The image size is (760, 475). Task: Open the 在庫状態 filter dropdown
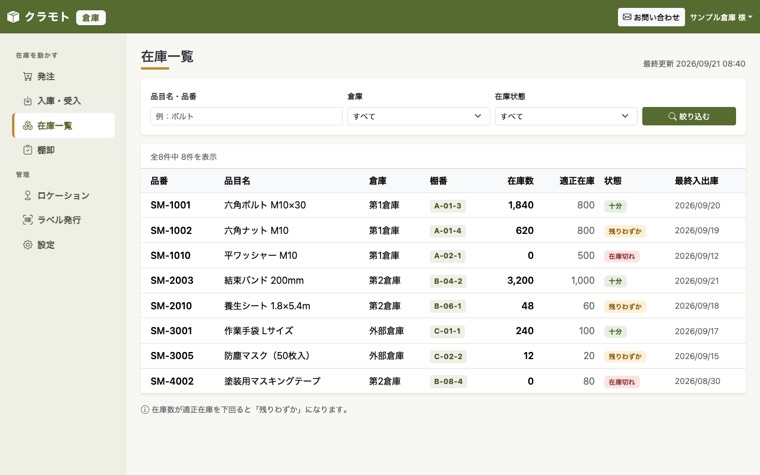566,116
